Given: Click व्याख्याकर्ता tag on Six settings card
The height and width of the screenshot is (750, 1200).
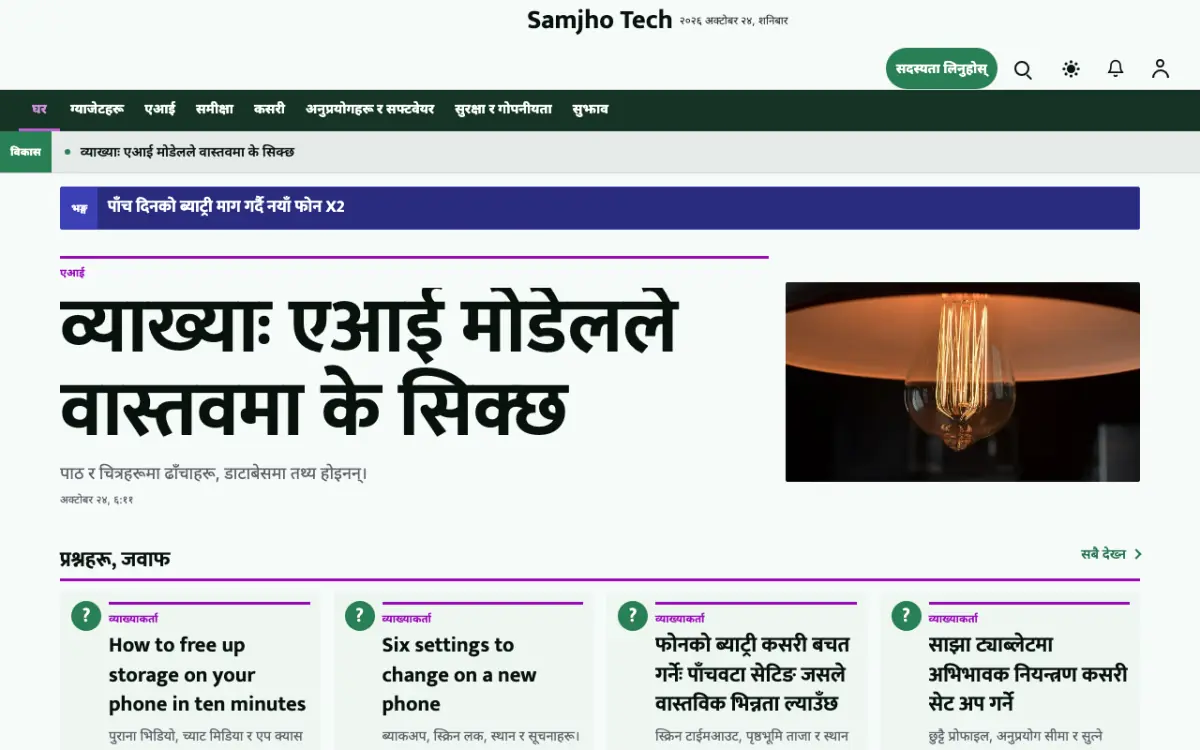Looking at the screenshot, I should pyautogui.click(x=407, y=619).
